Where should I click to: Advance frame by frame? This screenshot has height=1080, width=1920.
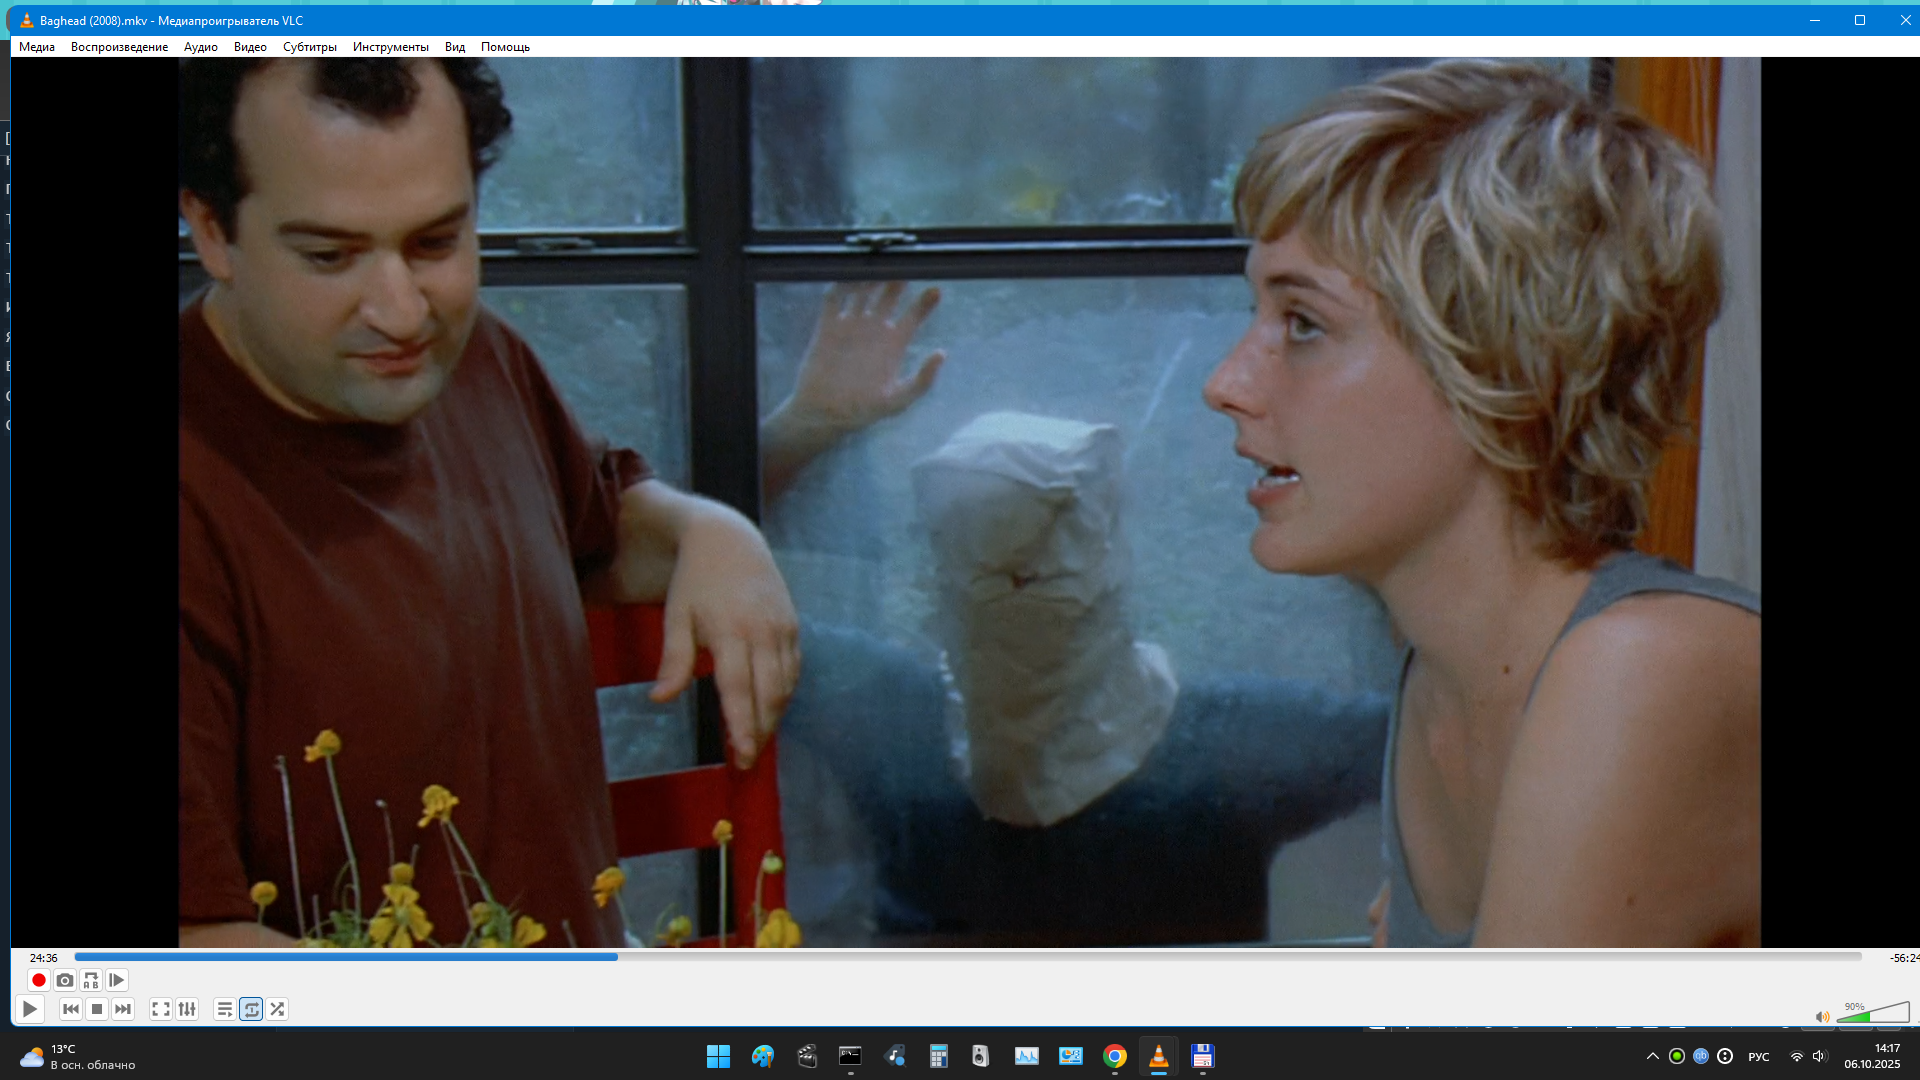pyautogui.click(x=117, y=980)
